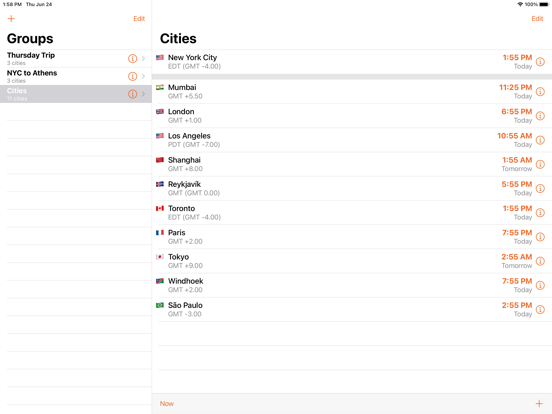Select New York City row name

click(192, 57)
